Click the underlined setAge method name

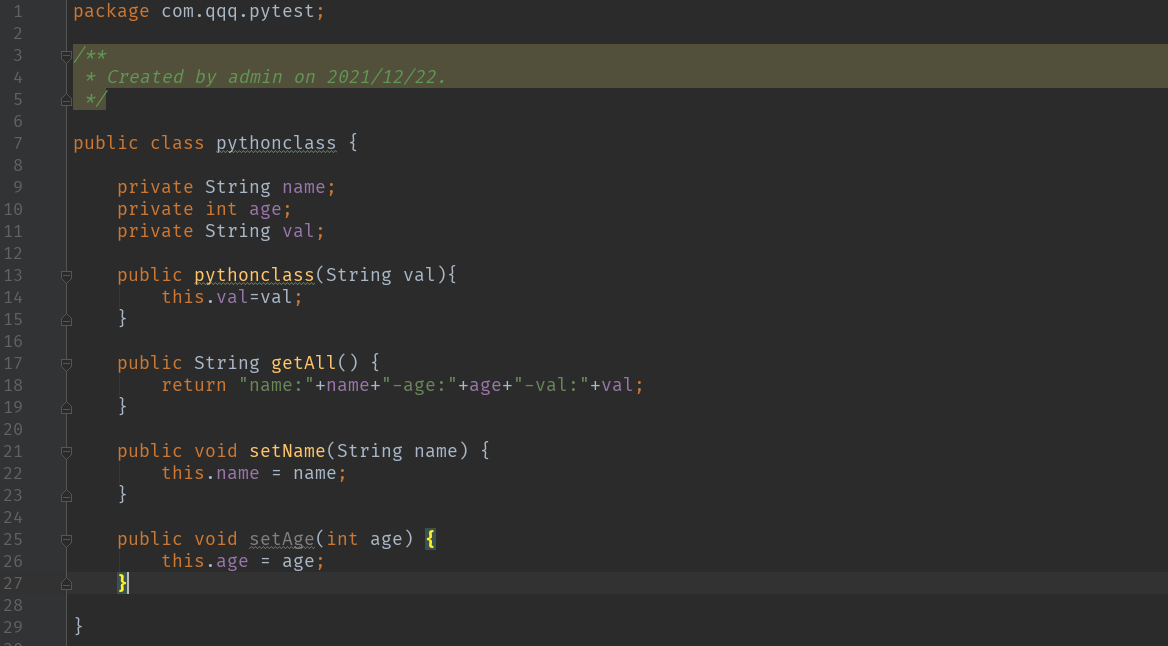click(x=281, y=539)
